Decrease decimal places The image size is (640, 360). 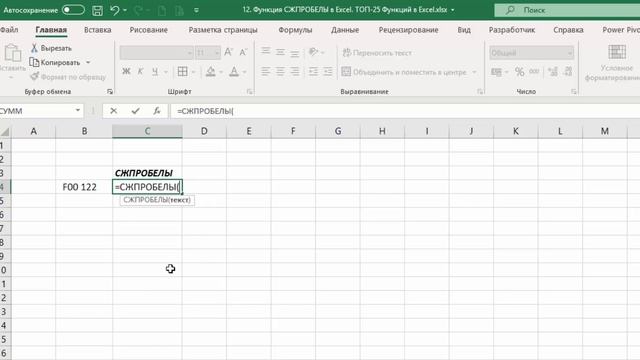pyautogui.click(x=568, y=72)
